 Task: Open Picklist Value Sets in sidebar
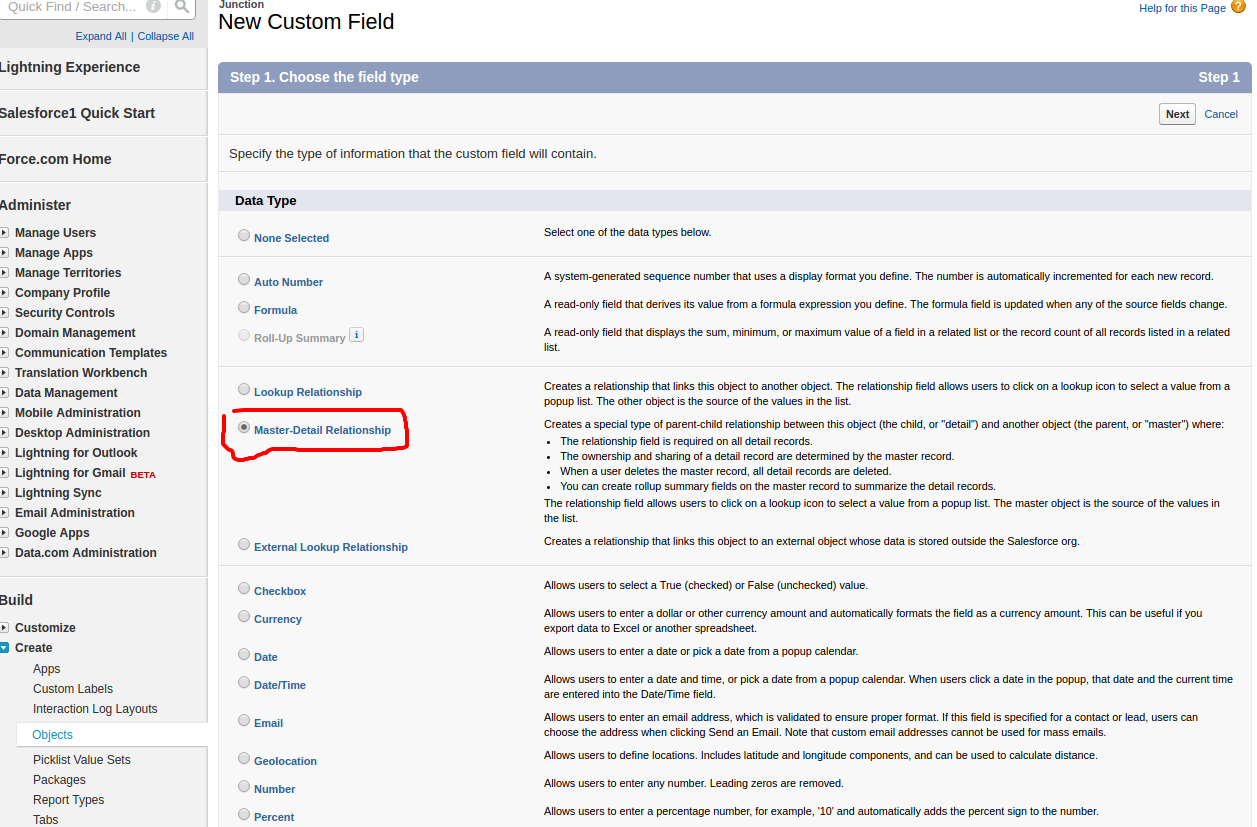[x=81, y=760]
